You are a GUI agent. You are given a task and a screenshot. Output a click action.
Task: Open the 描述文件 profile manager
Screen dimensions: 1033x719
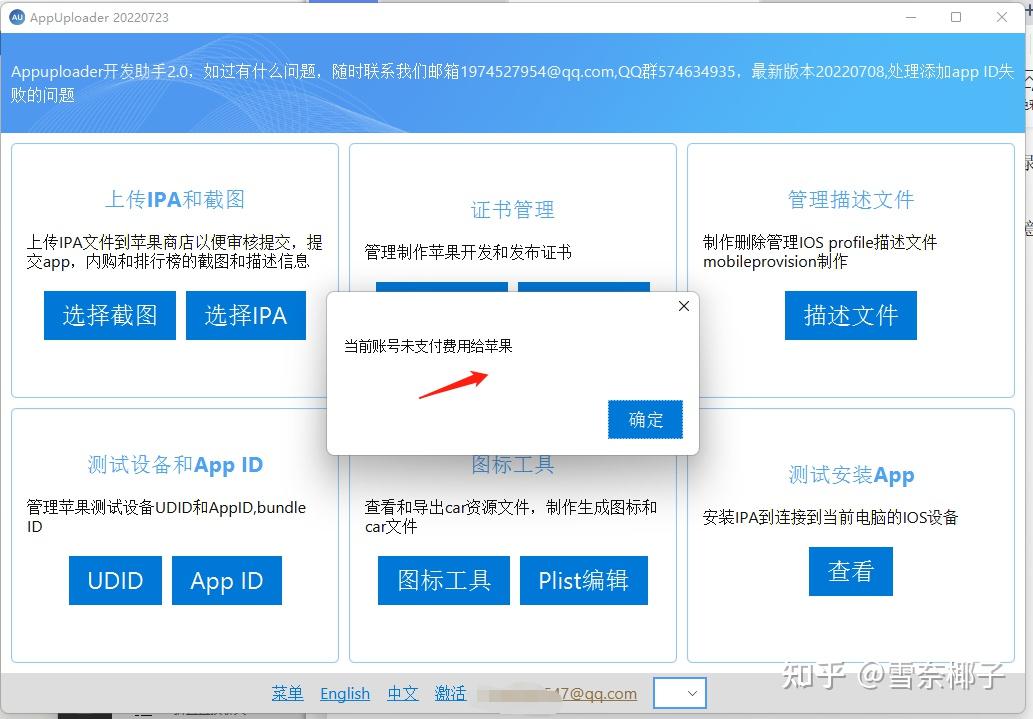tap(850, 315)
